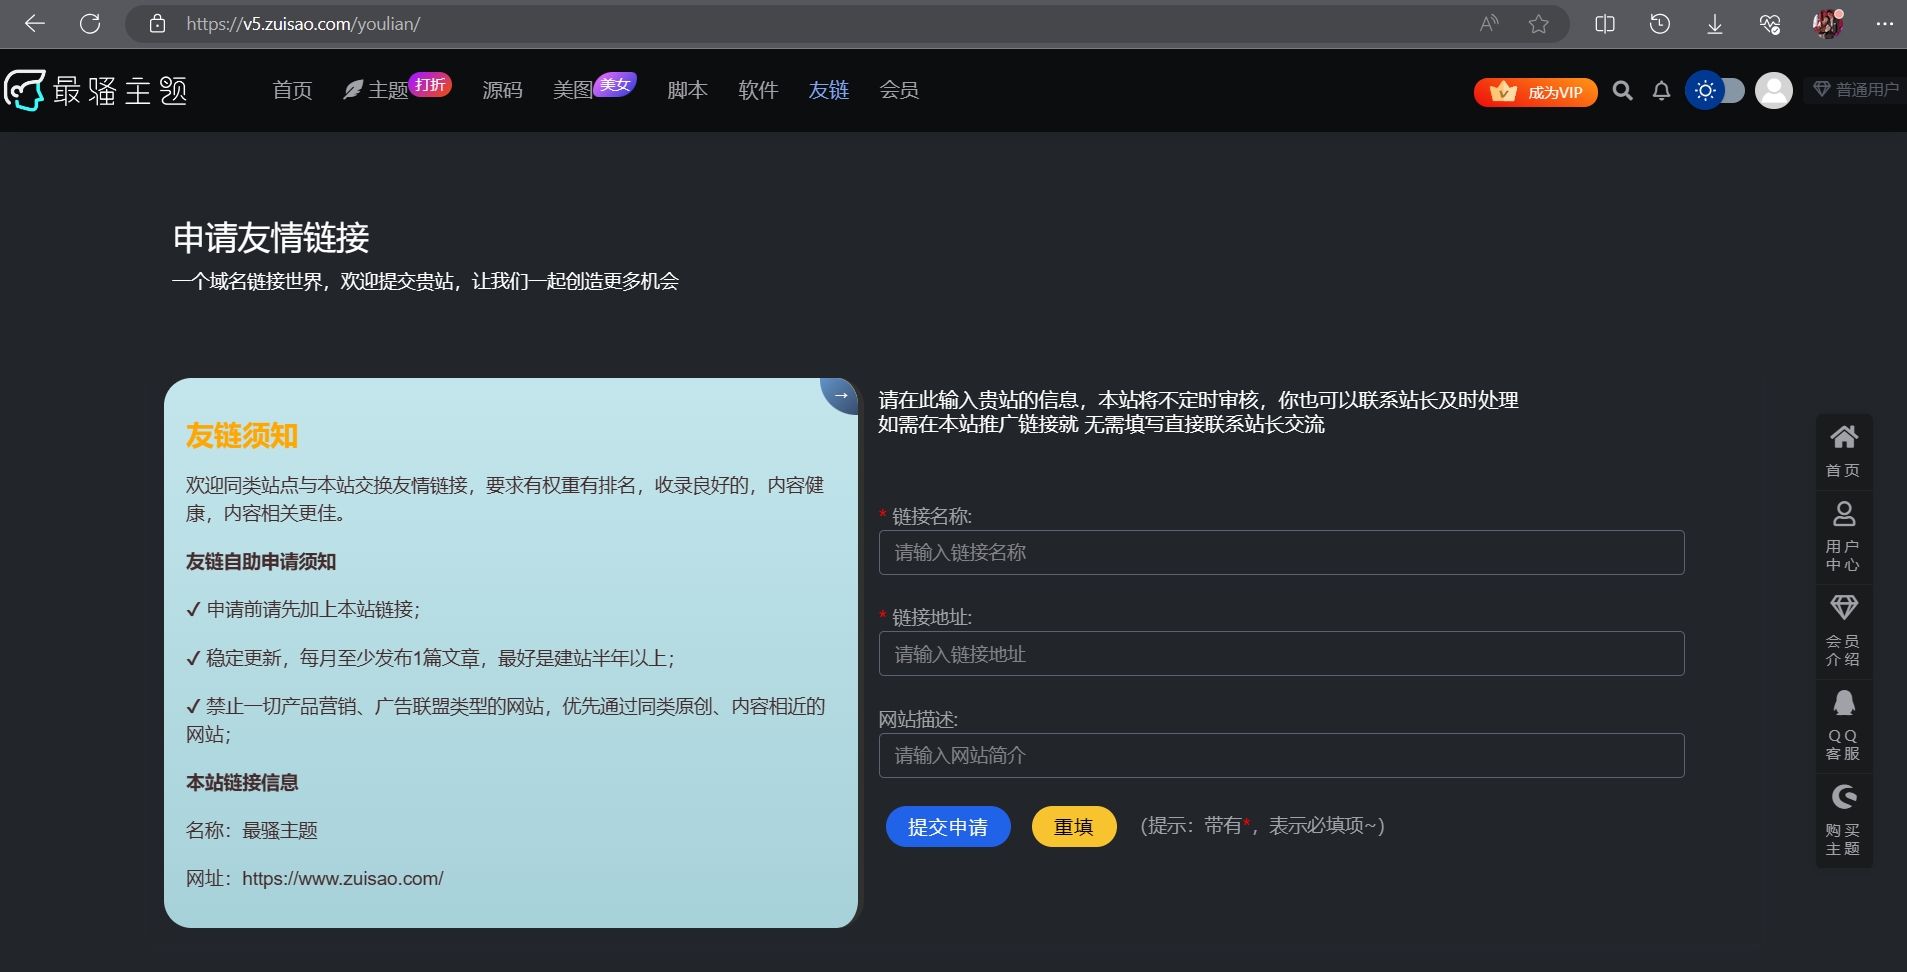Click the 最骚主题 site logo
The image size is (1907, 972).
pyautogui.click(x=95, y=90)
